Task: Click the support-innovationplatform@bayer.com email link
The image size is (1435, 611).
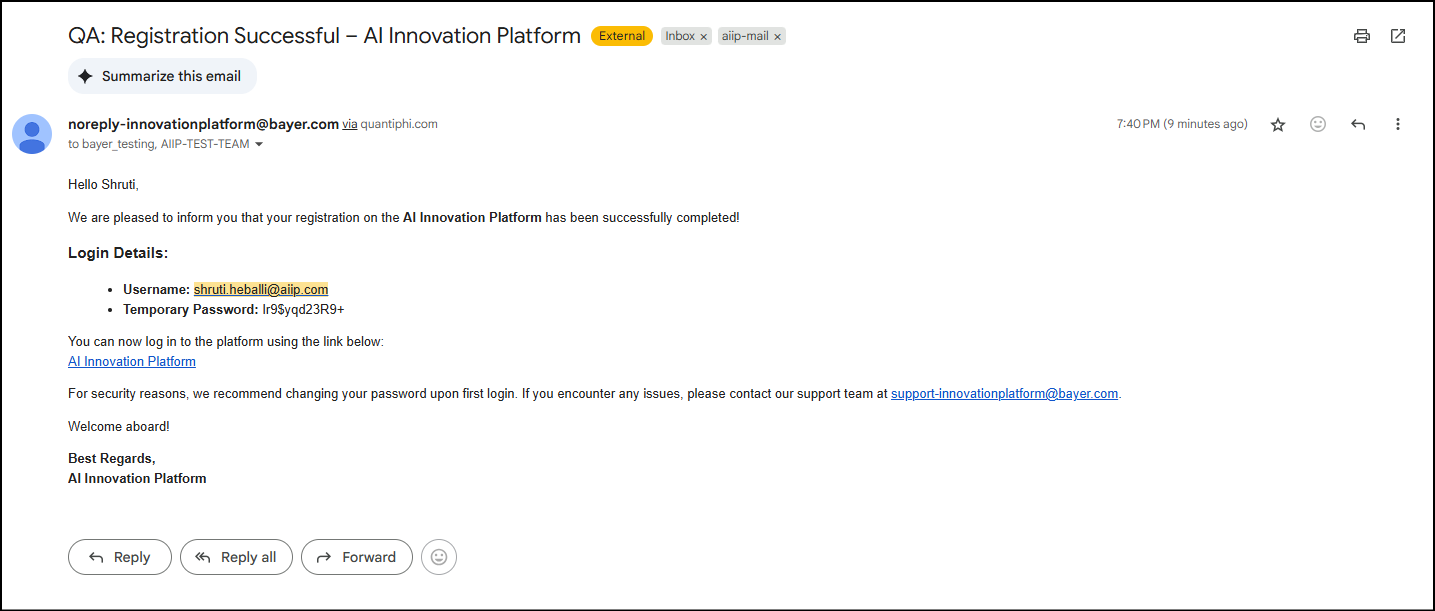Action: tap(1004, 394)
